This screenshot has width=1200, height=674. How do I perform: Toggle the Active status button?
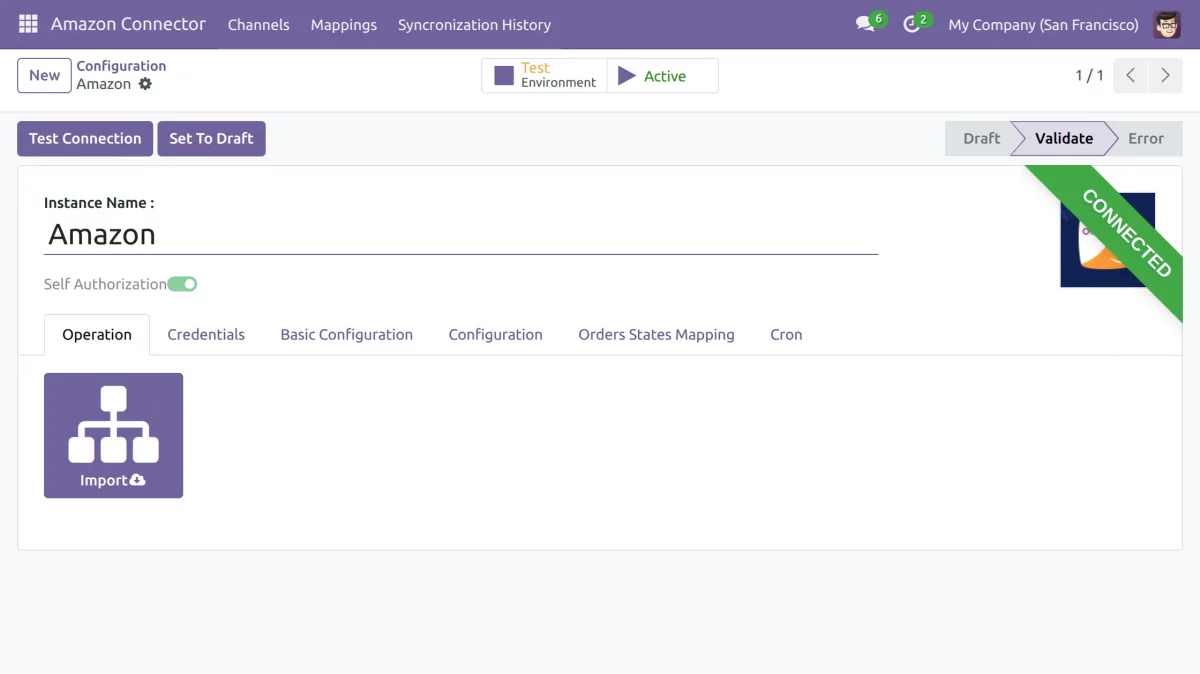coord(662,76)
